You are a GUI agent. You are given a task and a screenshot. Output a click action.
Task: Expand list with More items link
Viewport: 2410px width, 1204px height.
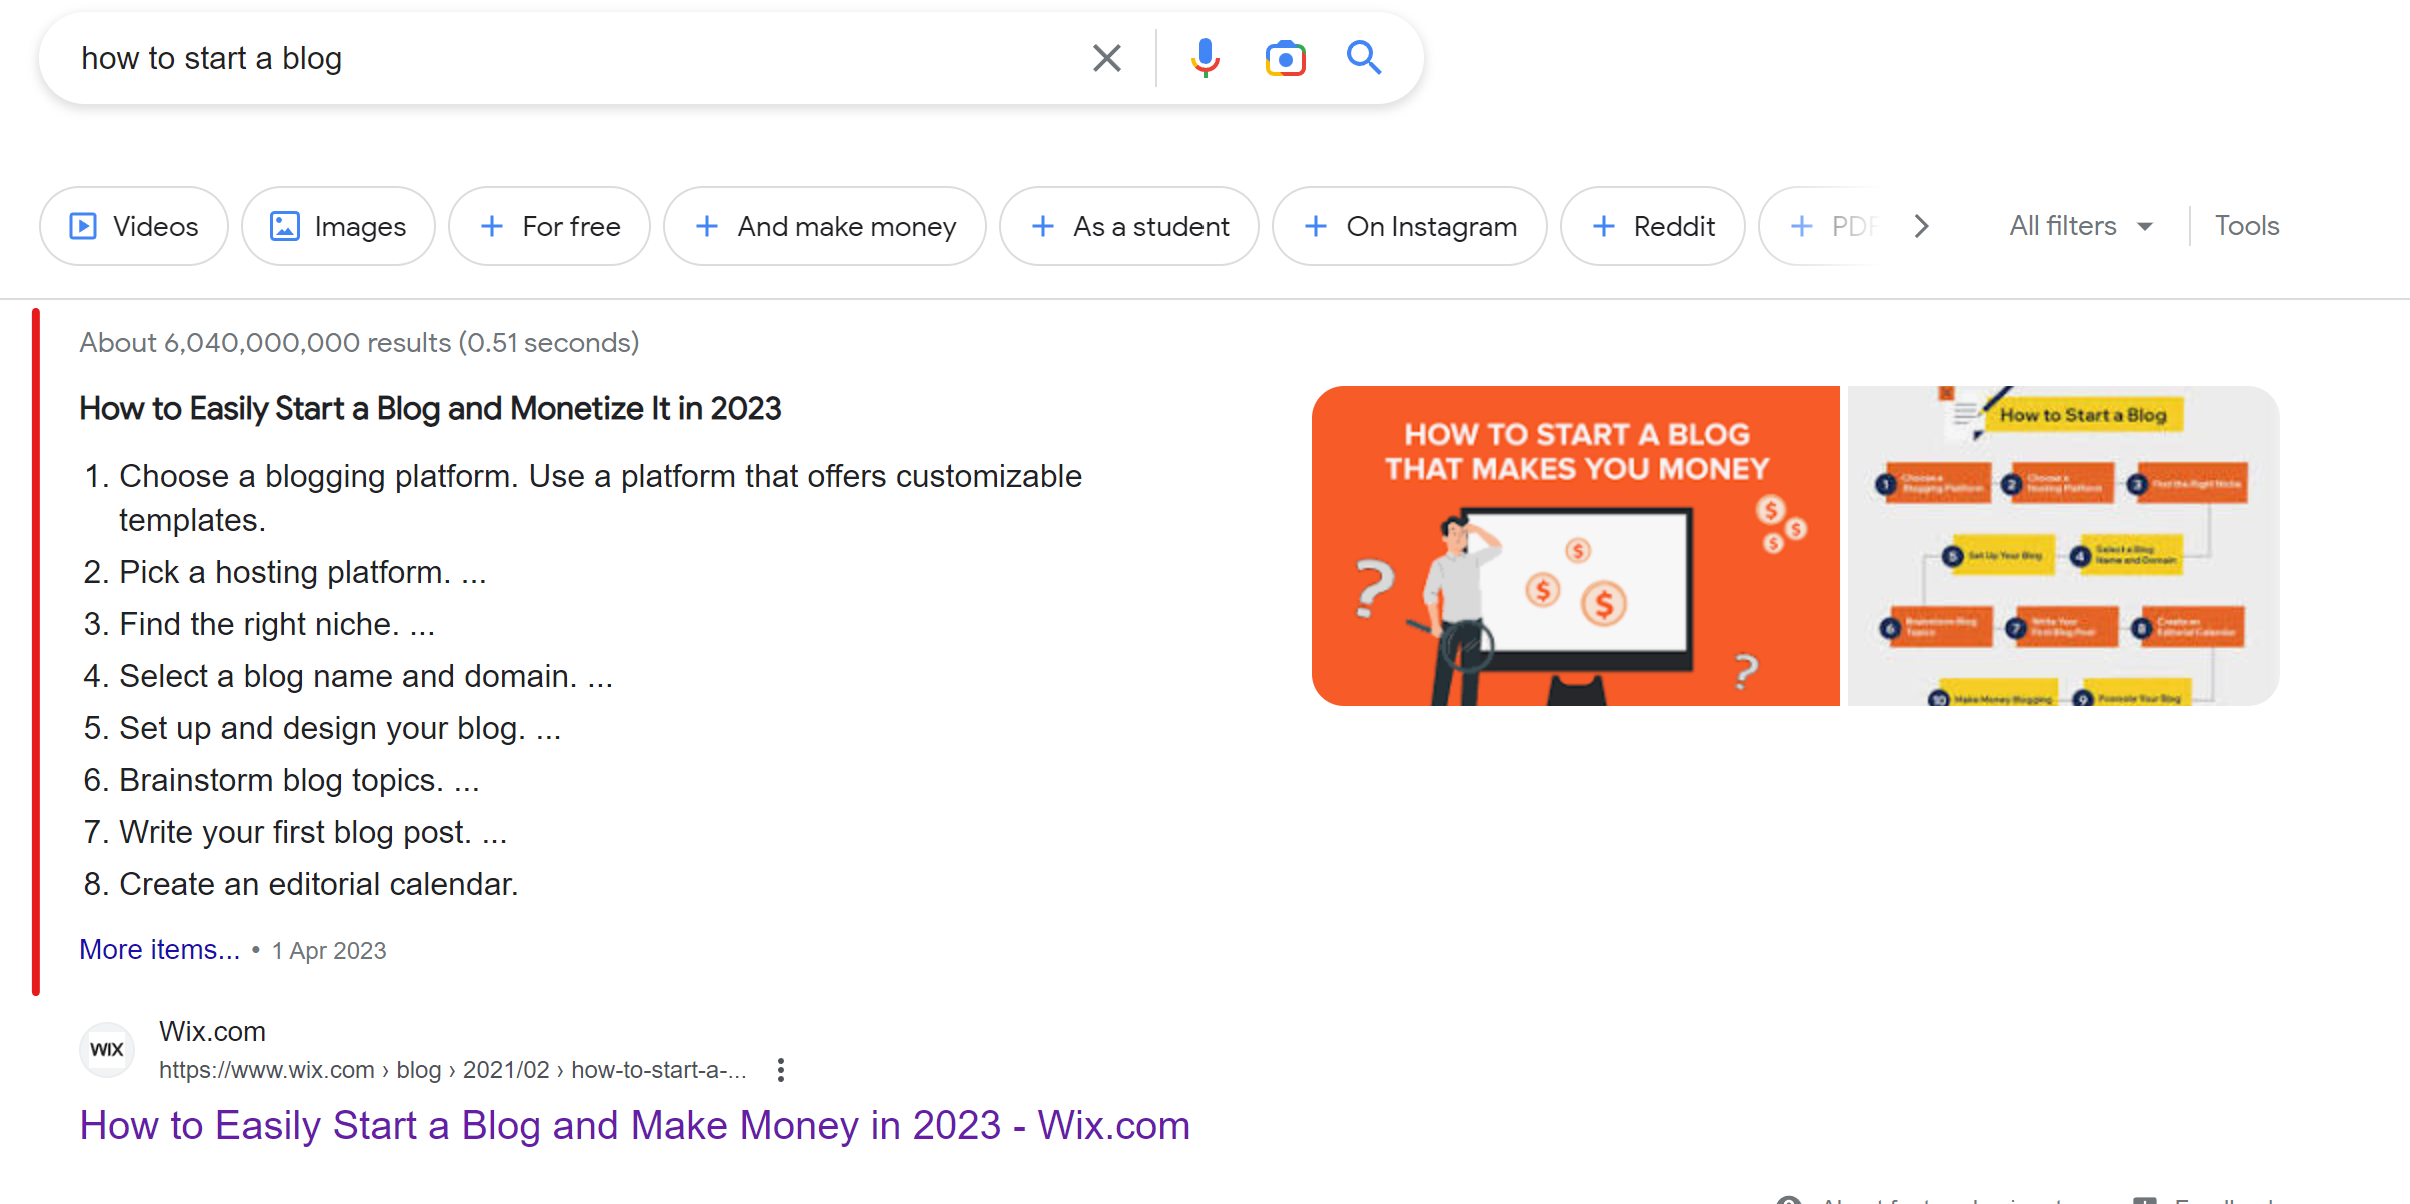pos(160,949)
